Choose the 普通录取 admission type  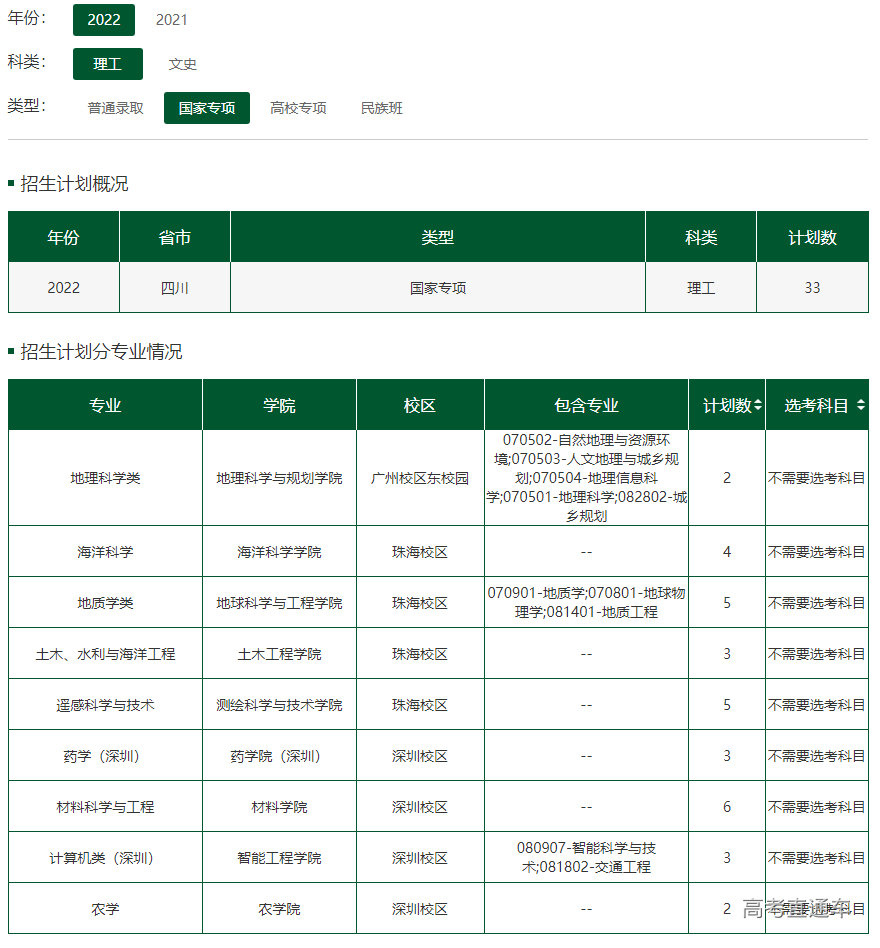(x=113, y=107)
